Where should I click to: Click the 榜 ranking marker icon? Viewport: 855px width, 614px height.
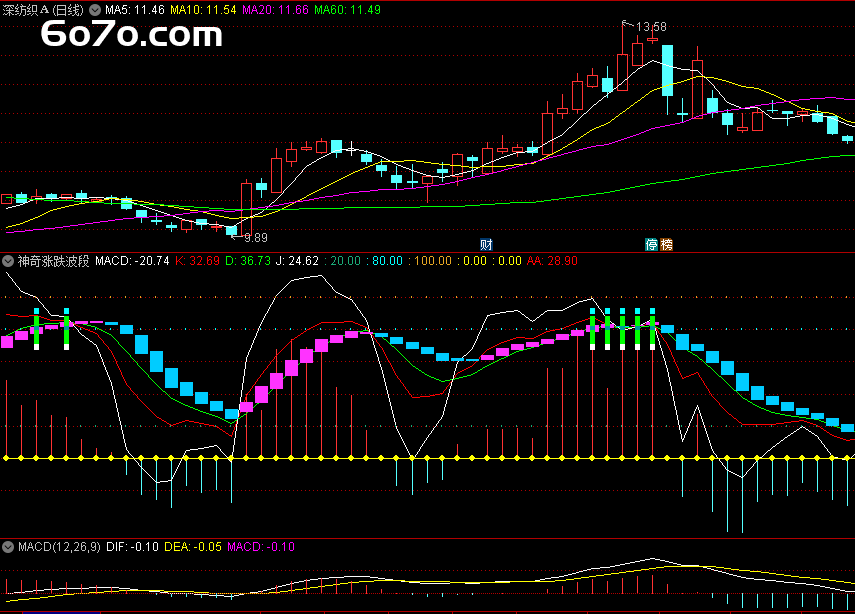click(x=666, y=244)
